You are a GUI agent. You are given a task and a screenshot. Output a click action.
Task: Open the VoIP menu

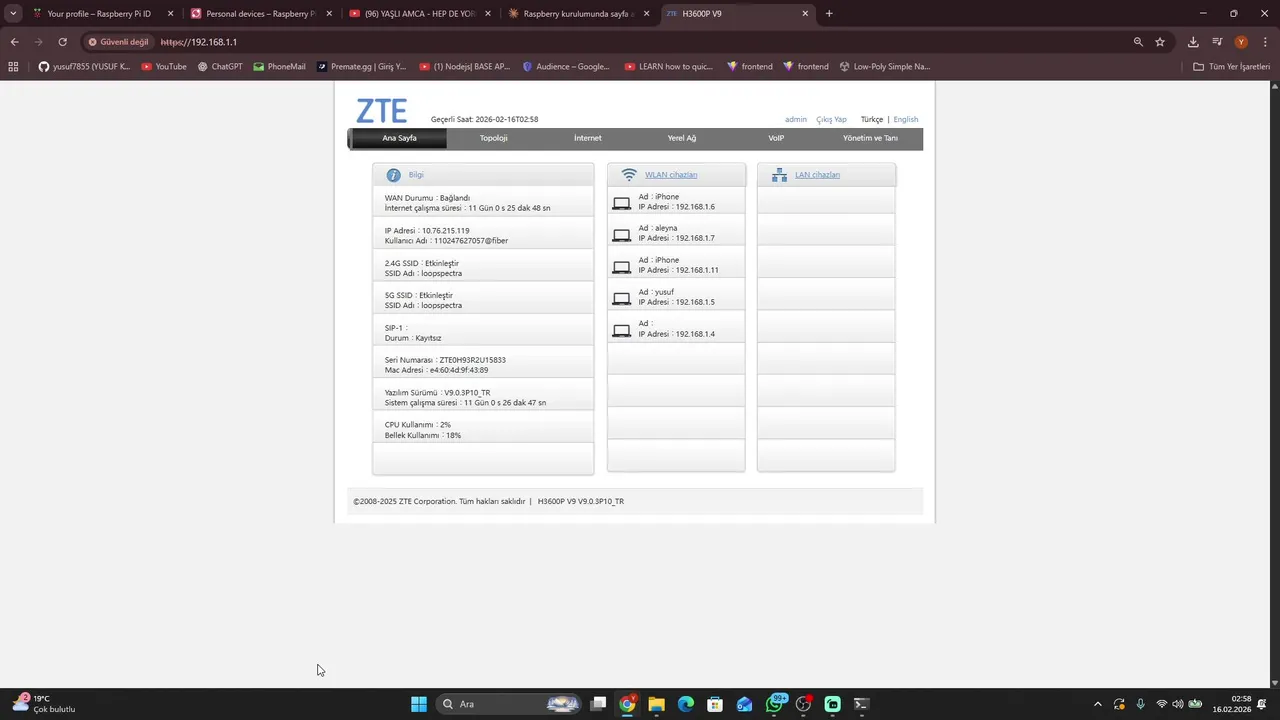[776, 138]
